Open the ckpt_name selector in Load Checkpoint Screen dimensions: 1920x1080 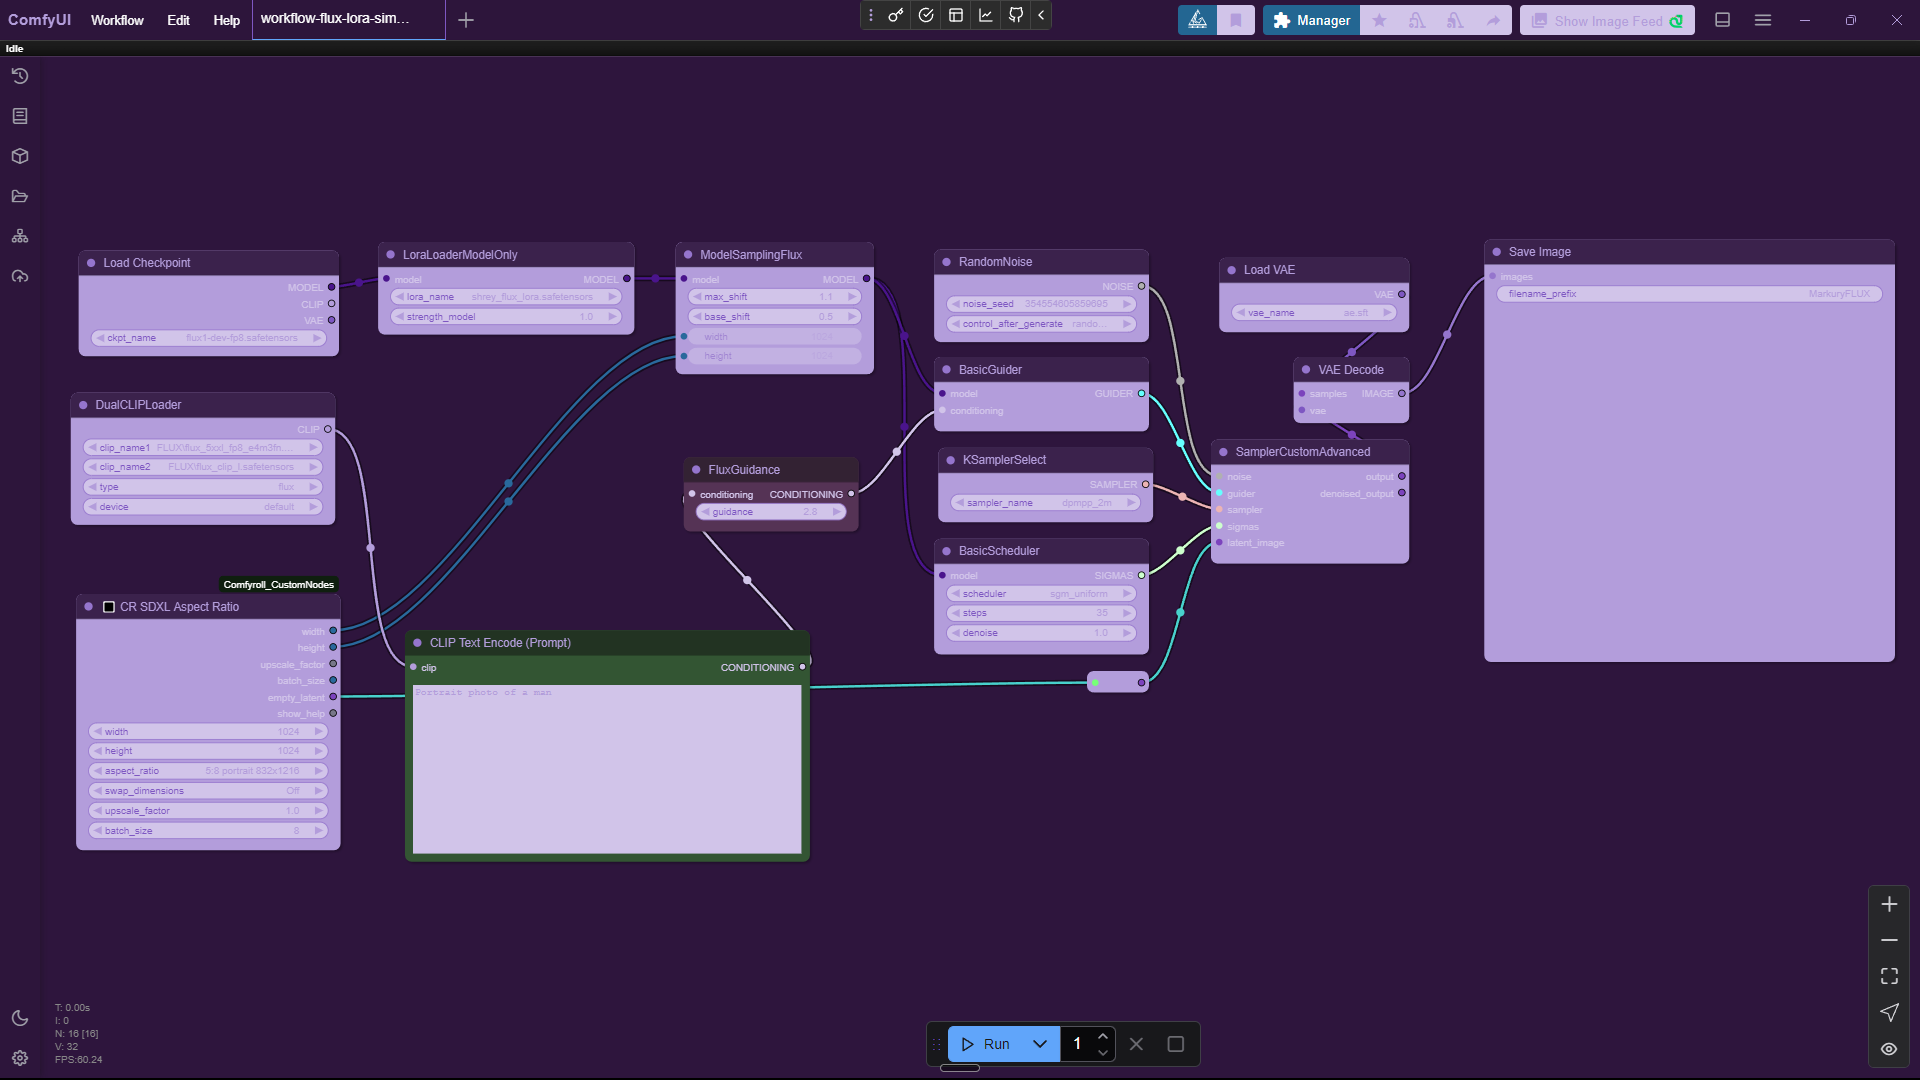point(209,338)
